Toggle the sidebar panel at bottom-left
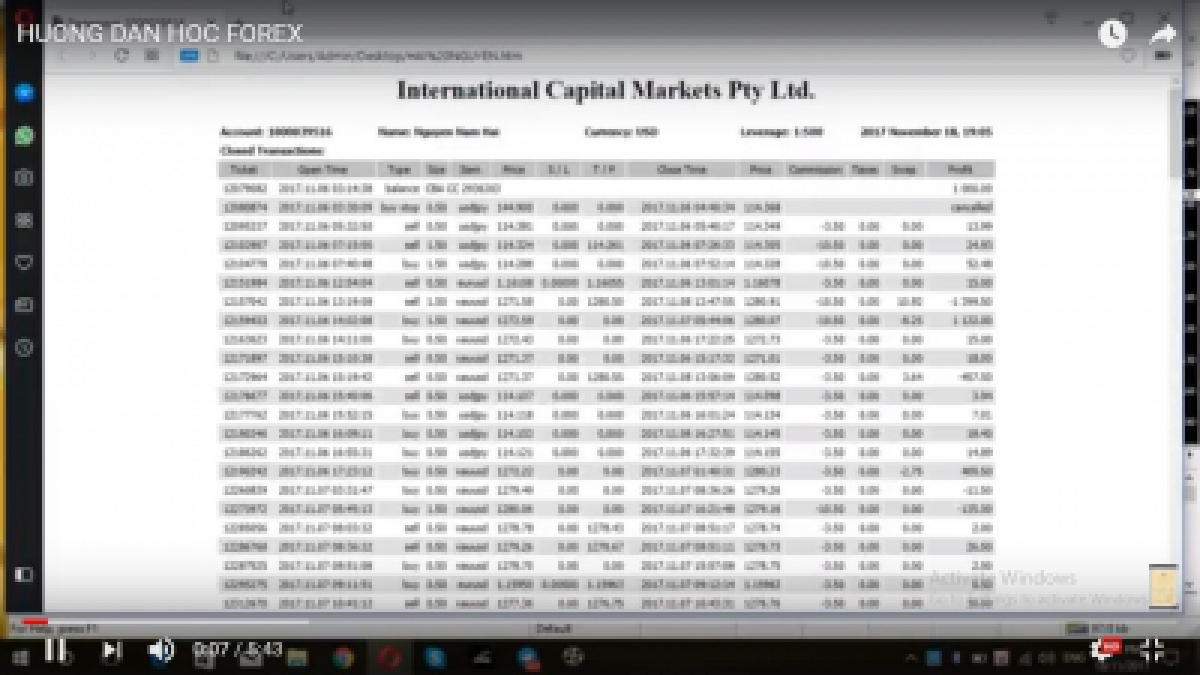Image resolution: width=1200 pixels, height=675 pixels. (x=24, y=574)
